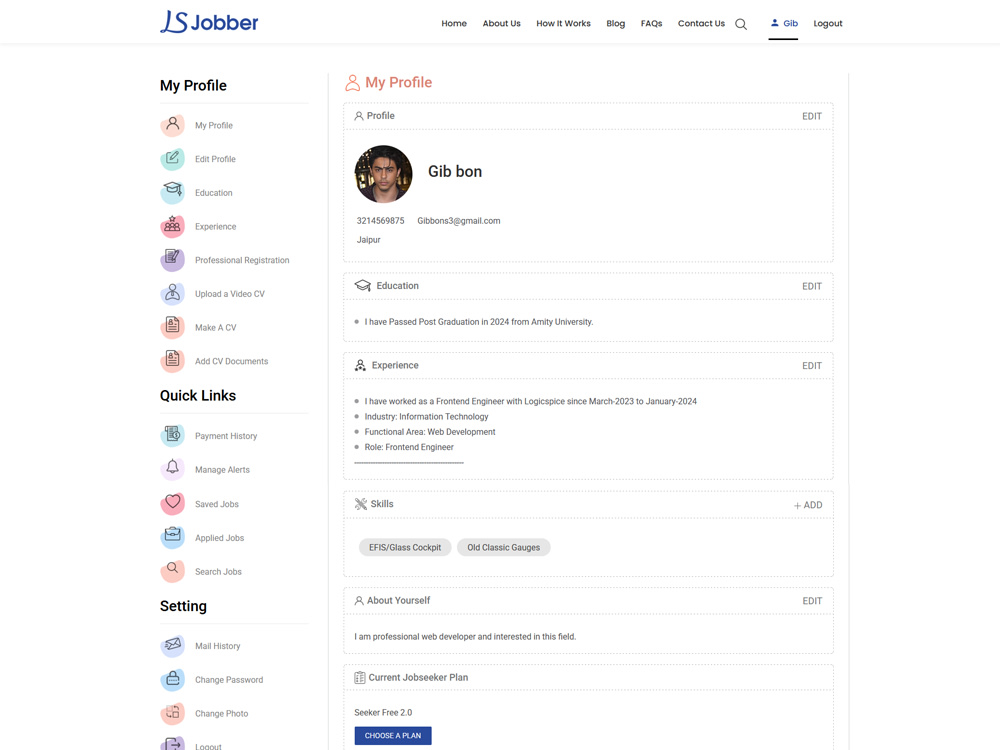Image resolution: width=1000 pixels, height=750 pixels.
Task: Click EDIT in the Experience section
Action: click(812, 365)
